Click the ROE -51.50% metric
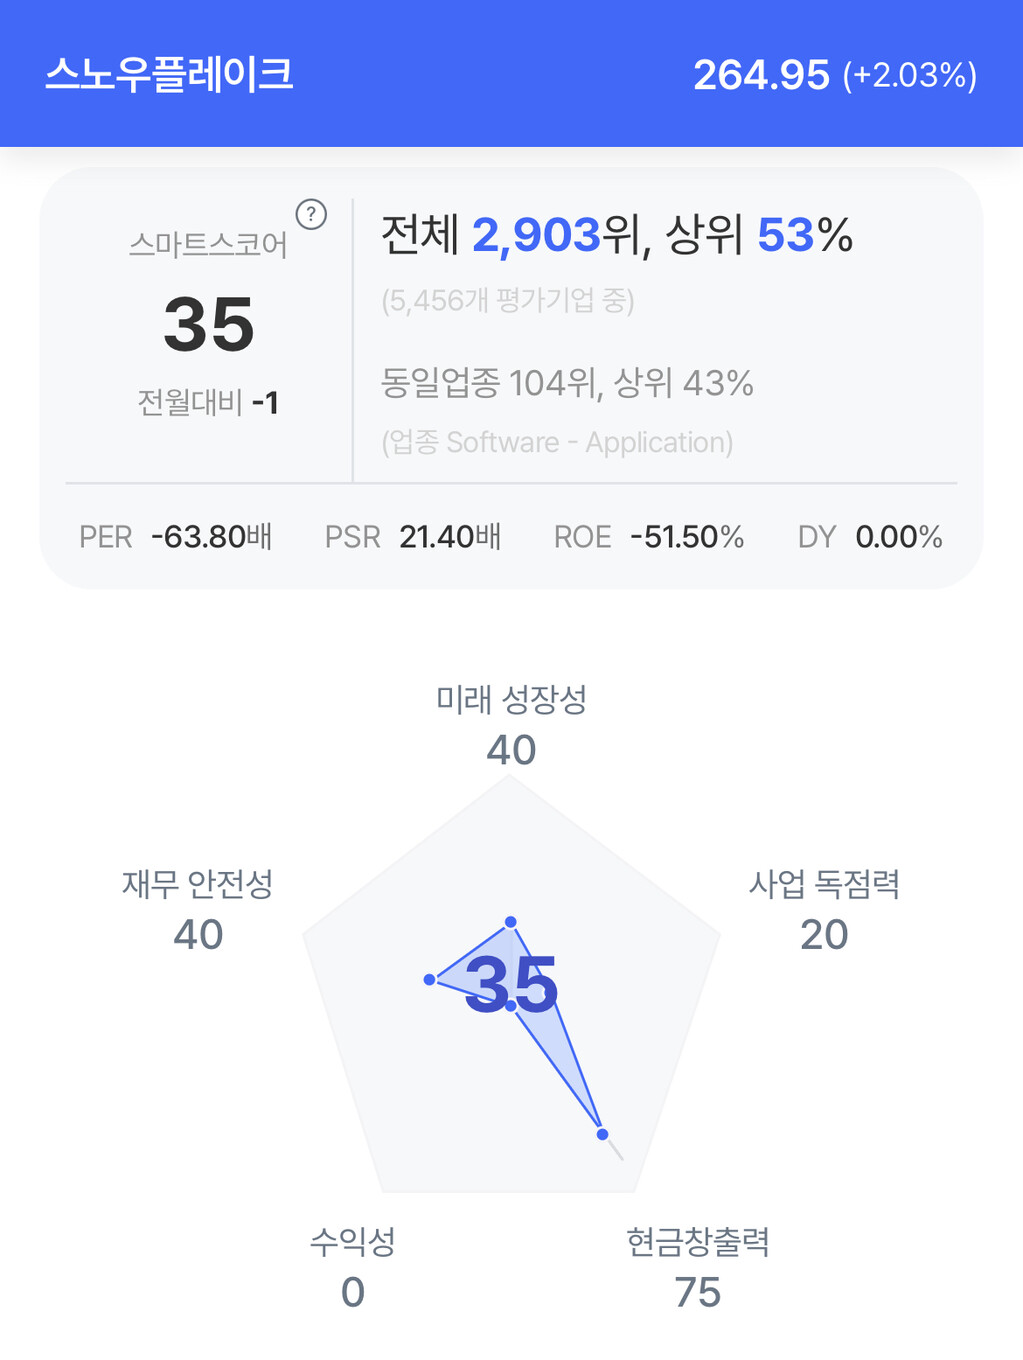1023x1360 pixels. click(x=648, y=537)
